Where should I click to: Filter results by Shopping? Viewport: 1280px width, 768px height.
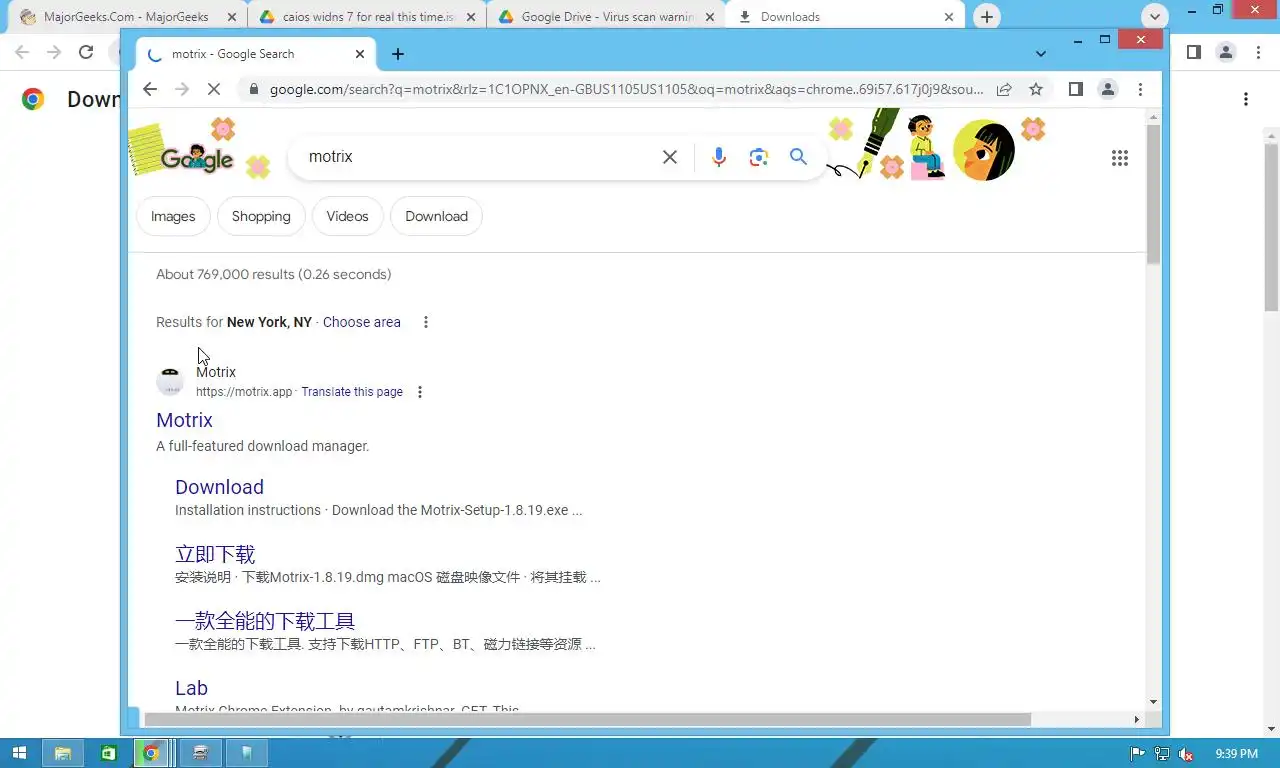coord(261,216)
